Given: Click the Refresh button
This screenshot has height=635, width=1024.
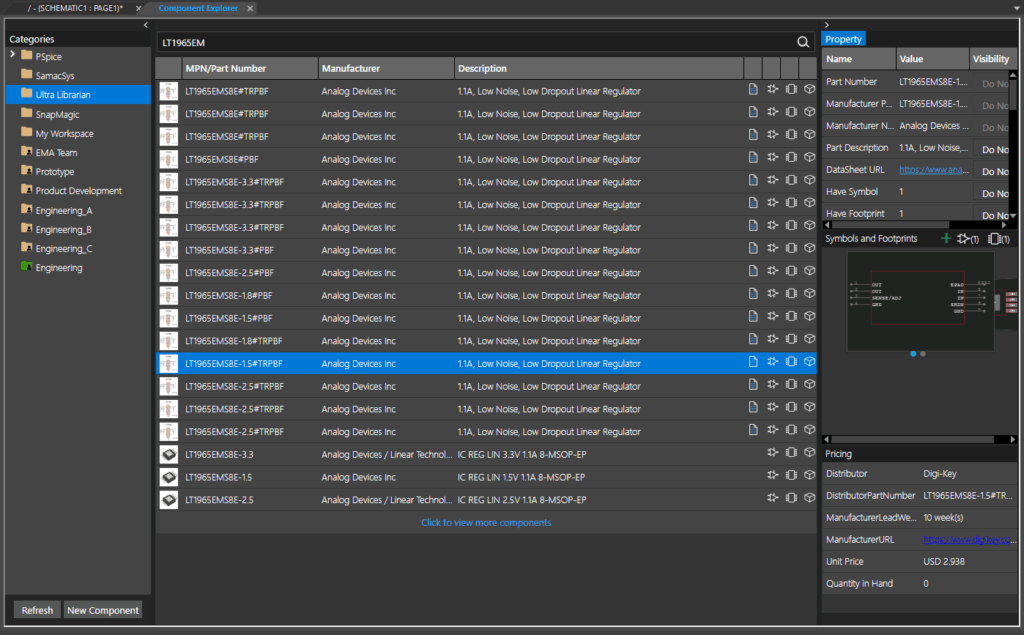Looking at the screenshot, I should [x=37, y=610].
